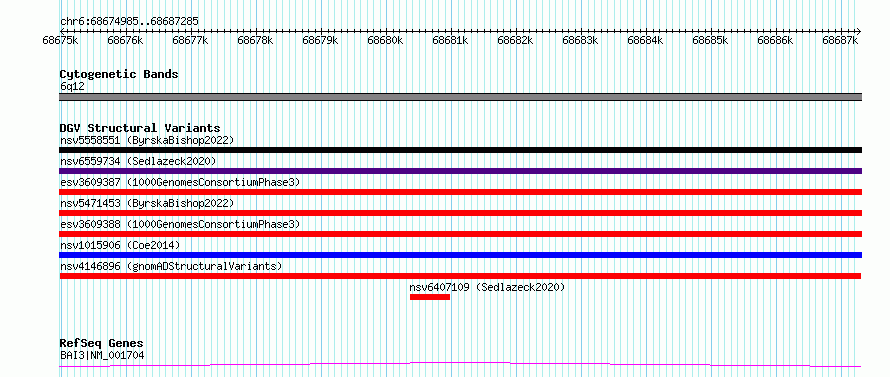
Task: Click the 68677k ruler tick label
Action: pyautogui.click(x=191, y=40)
